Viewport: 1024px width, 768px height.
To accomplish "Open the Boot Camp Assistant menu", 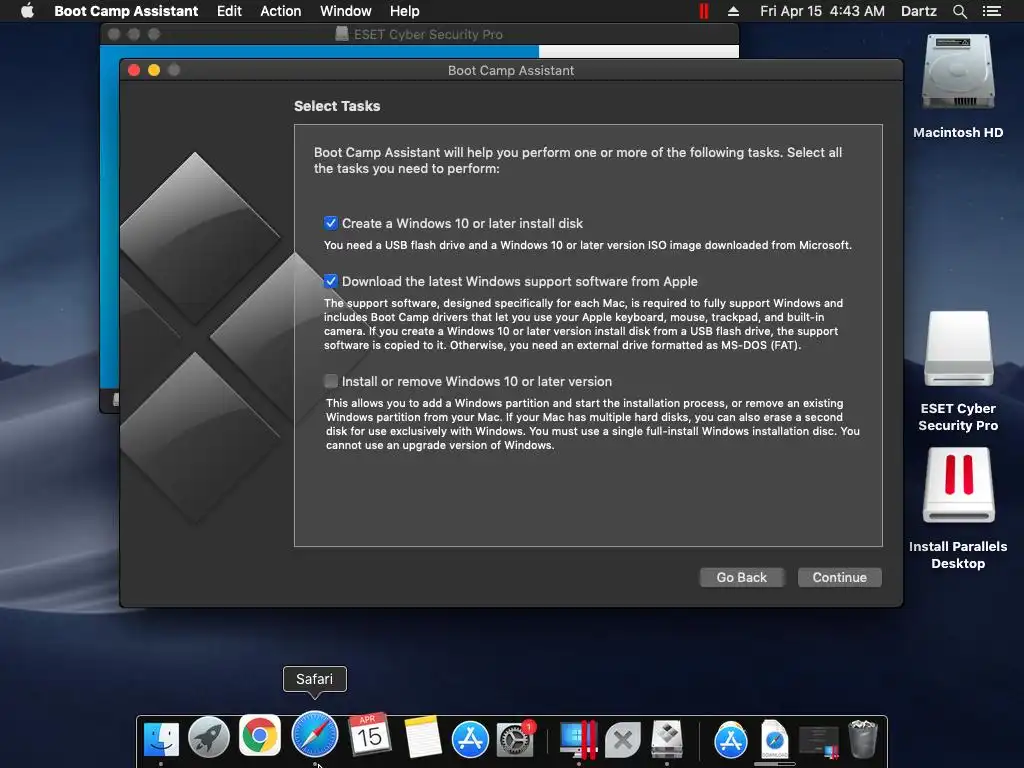I will [x=126, y=11].
